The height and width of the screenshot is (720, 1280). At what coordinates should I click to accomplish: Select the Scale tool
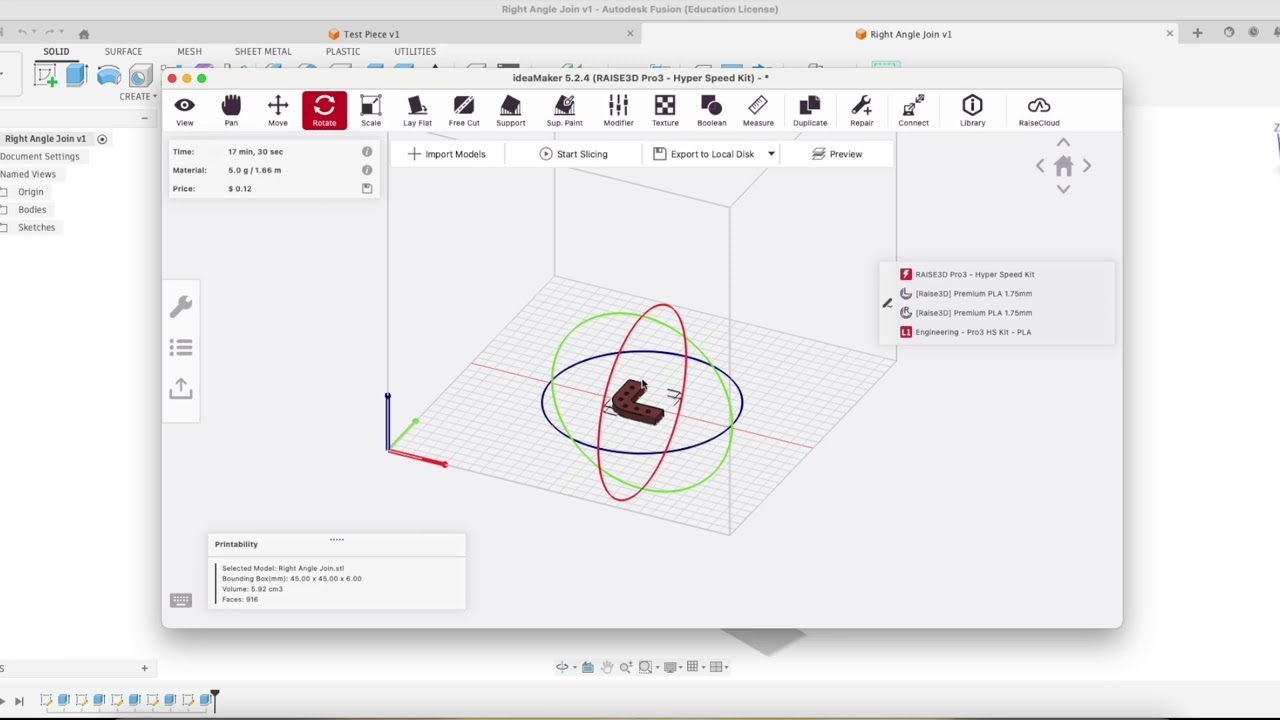(371, 110)
